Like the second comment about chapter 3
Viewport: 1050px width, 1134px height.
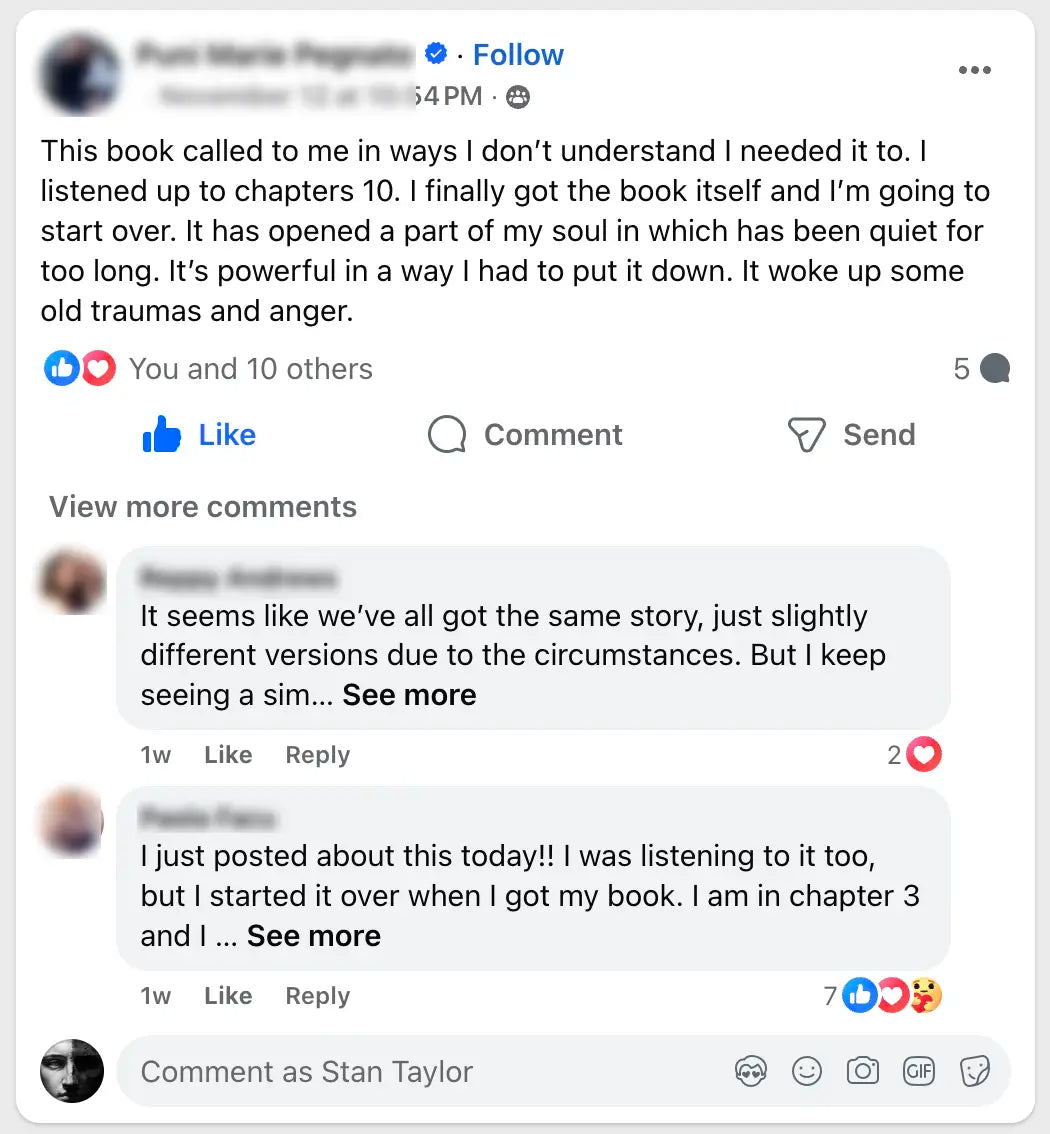(228, 996)
